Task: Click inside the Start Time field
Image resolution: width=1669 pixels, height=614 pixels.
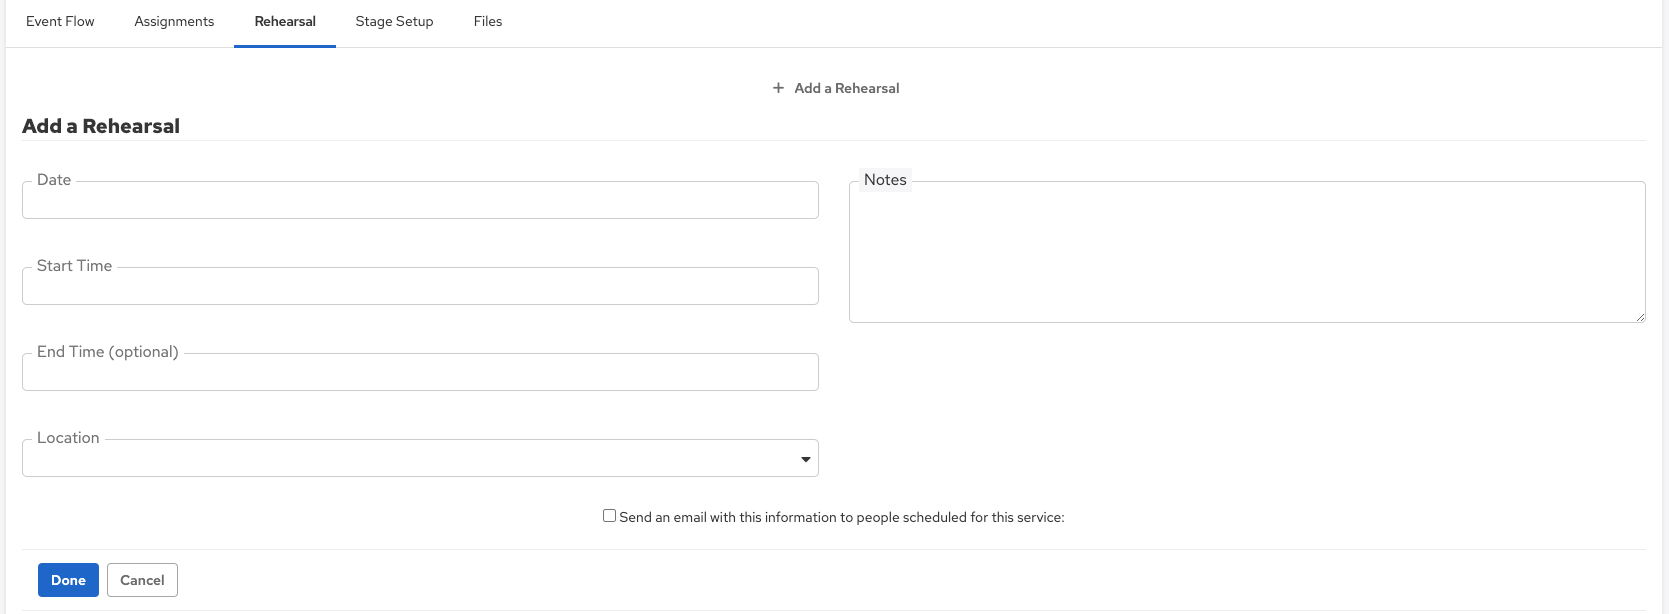Action: click(x=420, y=285)
